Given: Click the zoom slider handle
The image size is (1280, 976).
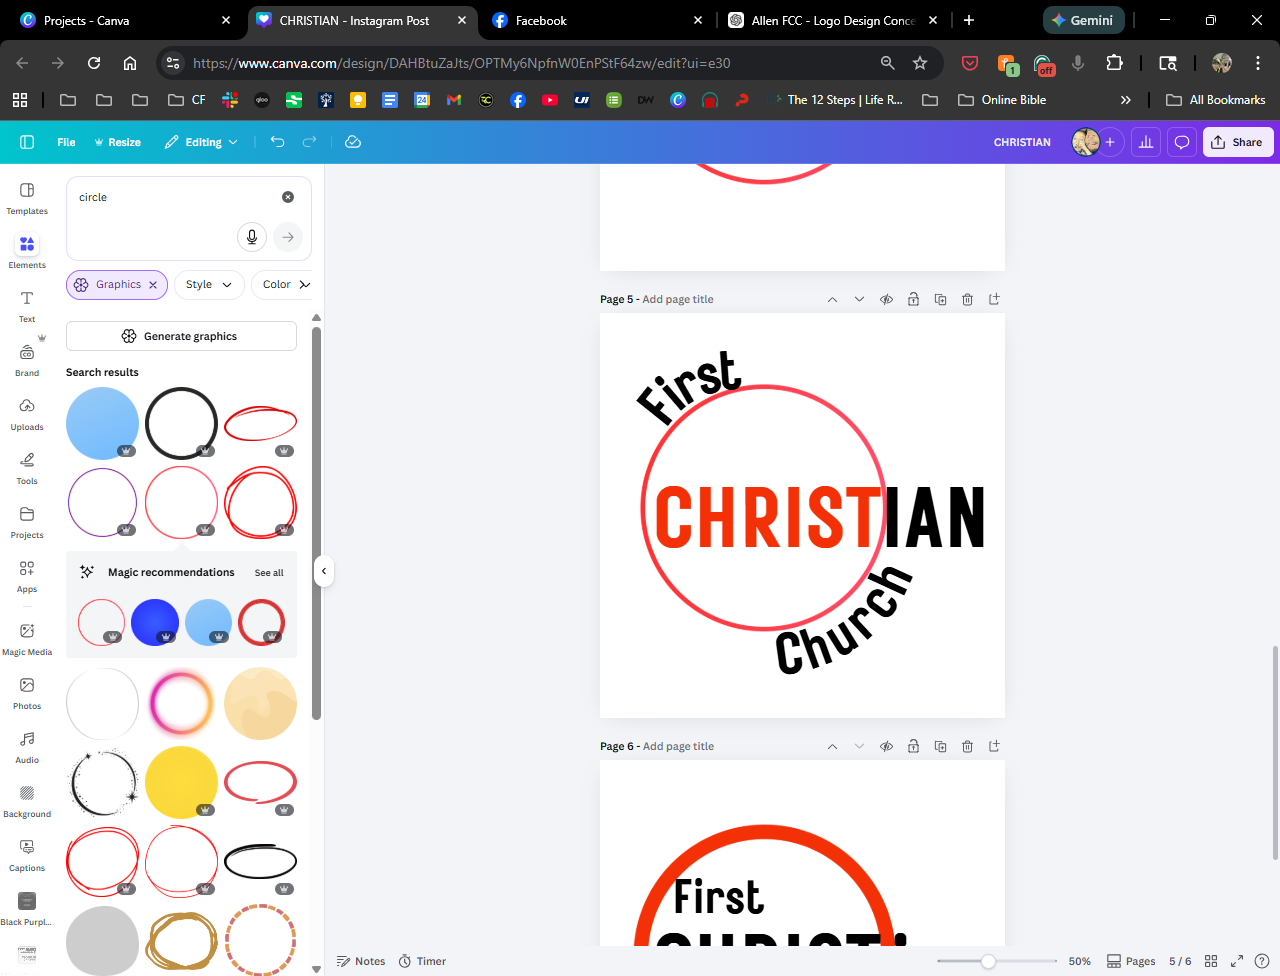Looking at the screenshot, I should [988, 961].
